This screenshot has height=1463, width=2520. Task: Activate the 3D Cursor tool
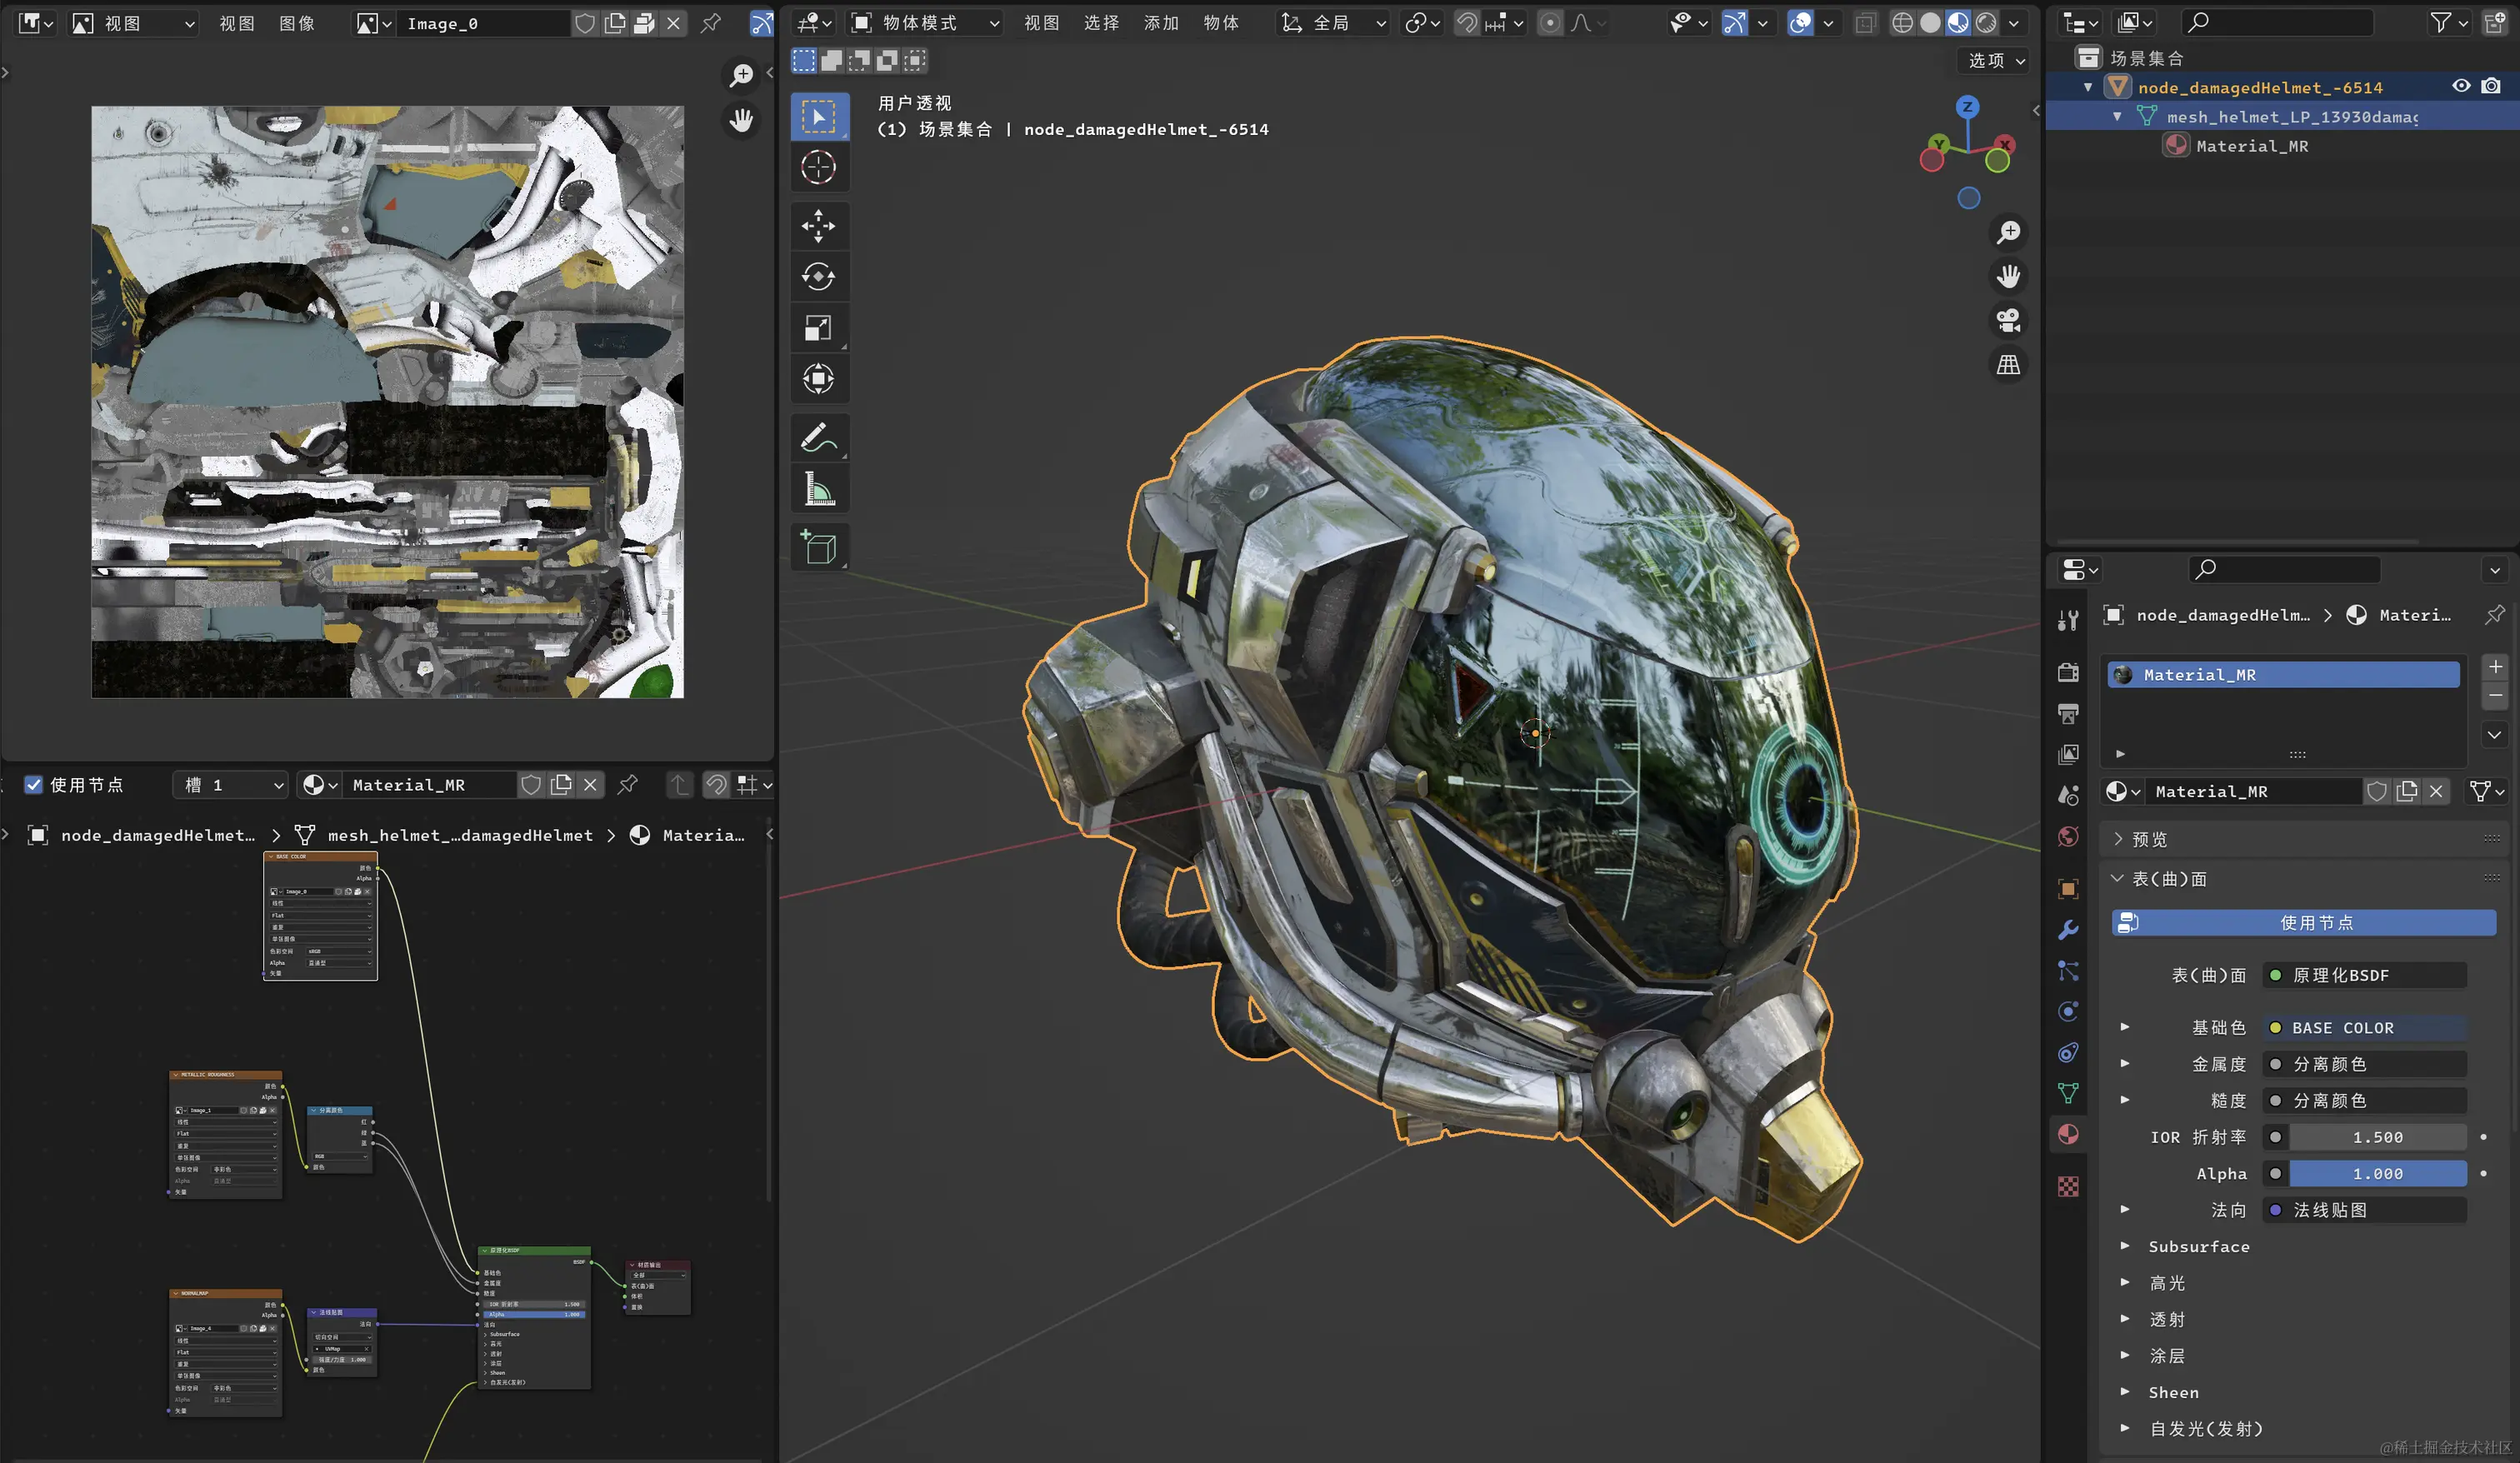[x=818, y=167]
